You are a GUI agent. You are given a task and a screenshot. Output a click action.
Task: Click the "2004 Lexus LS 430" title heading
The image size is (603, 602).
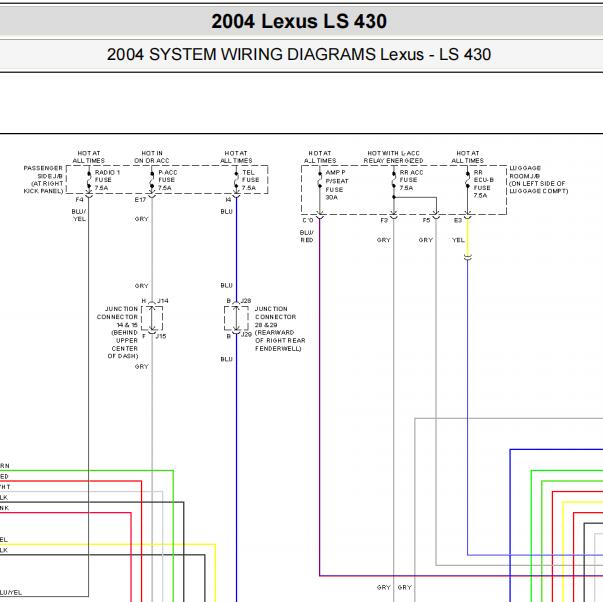coord(299,21)
